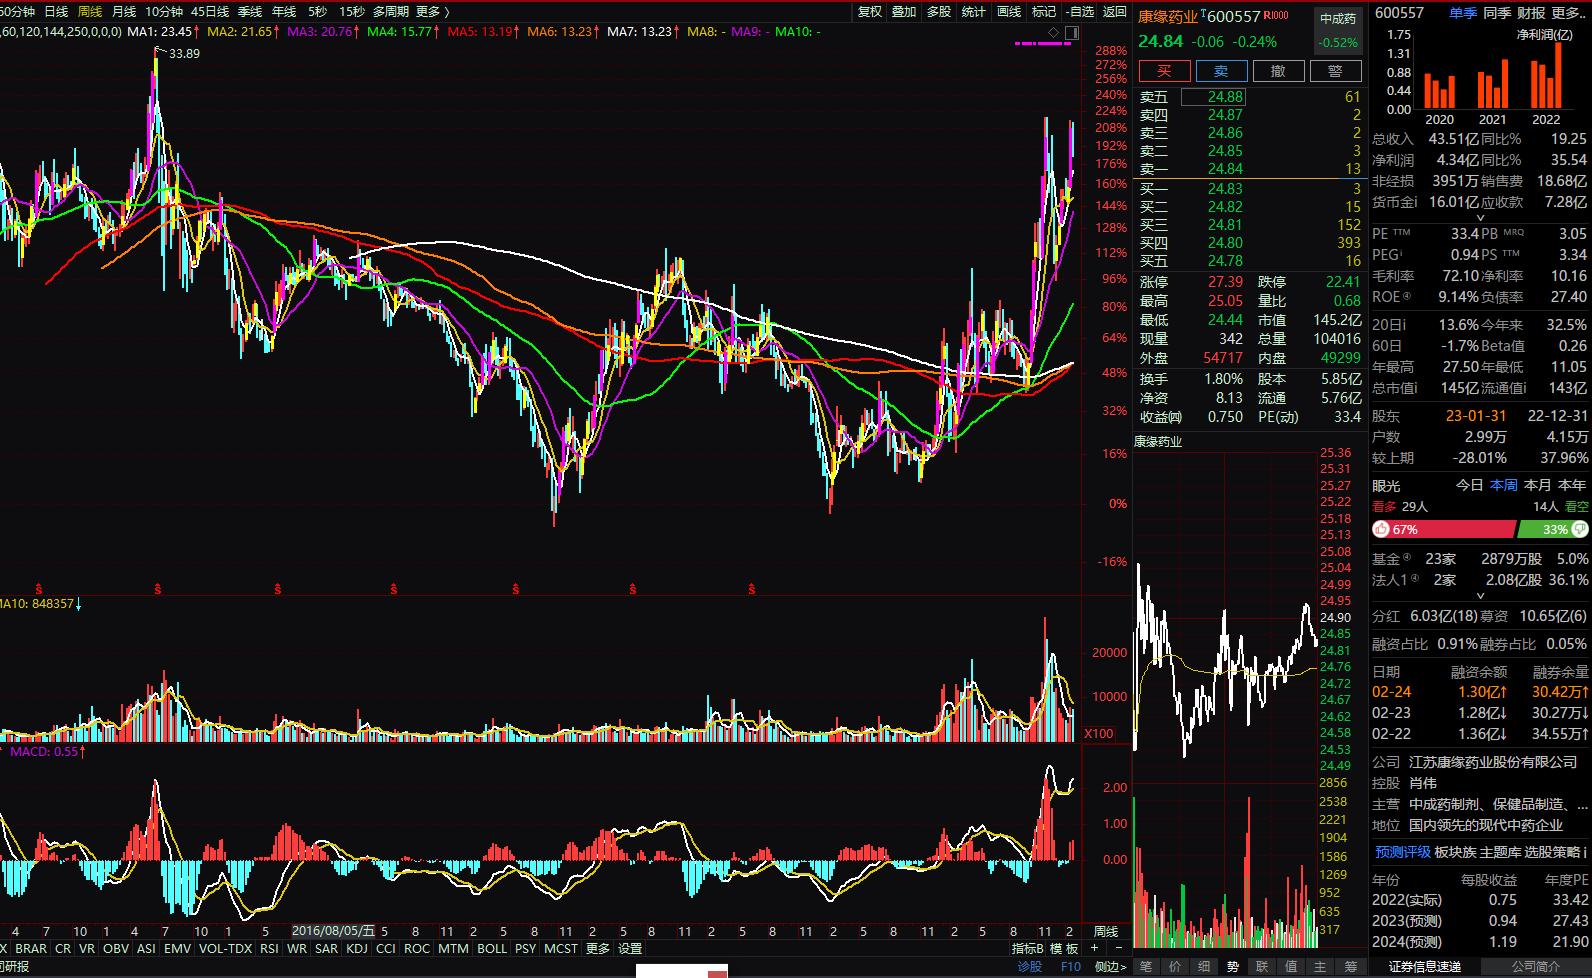Switch to 月线 monthly chart period
This screenshot has width=1592, height=978.
pos(124,12)
